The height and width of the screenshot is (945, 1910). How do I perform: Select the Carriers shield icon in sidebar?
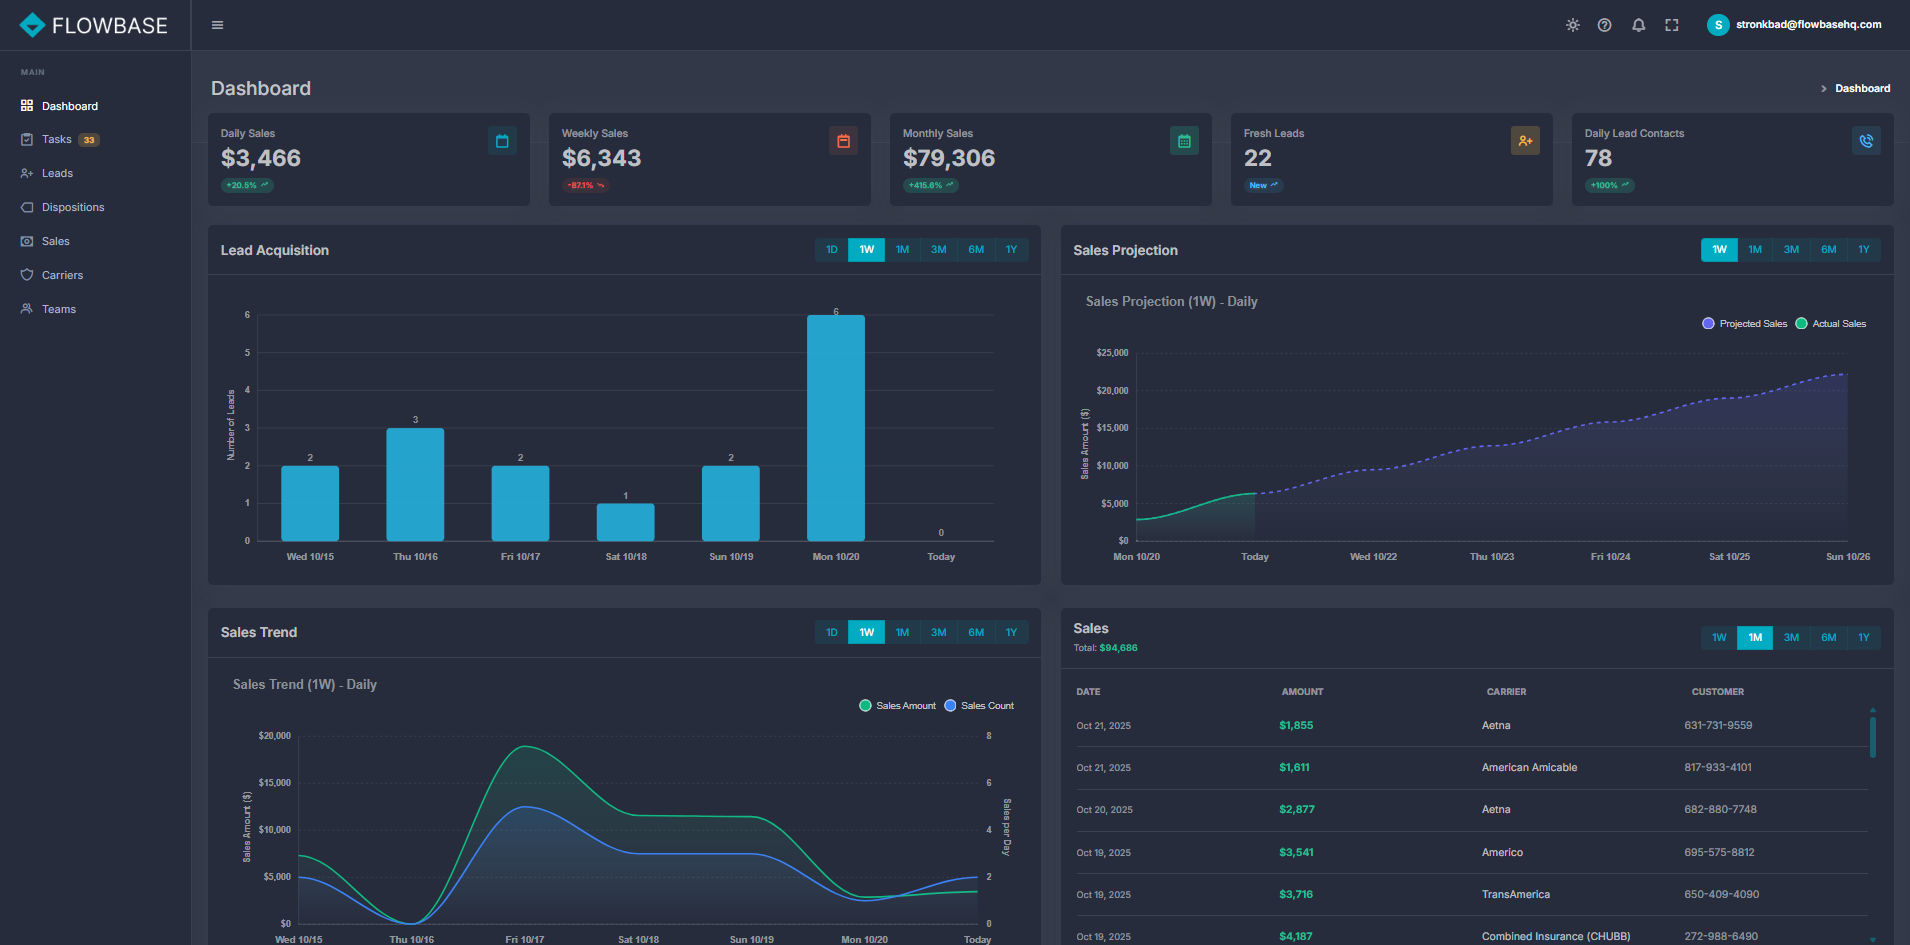click(26, 274)
